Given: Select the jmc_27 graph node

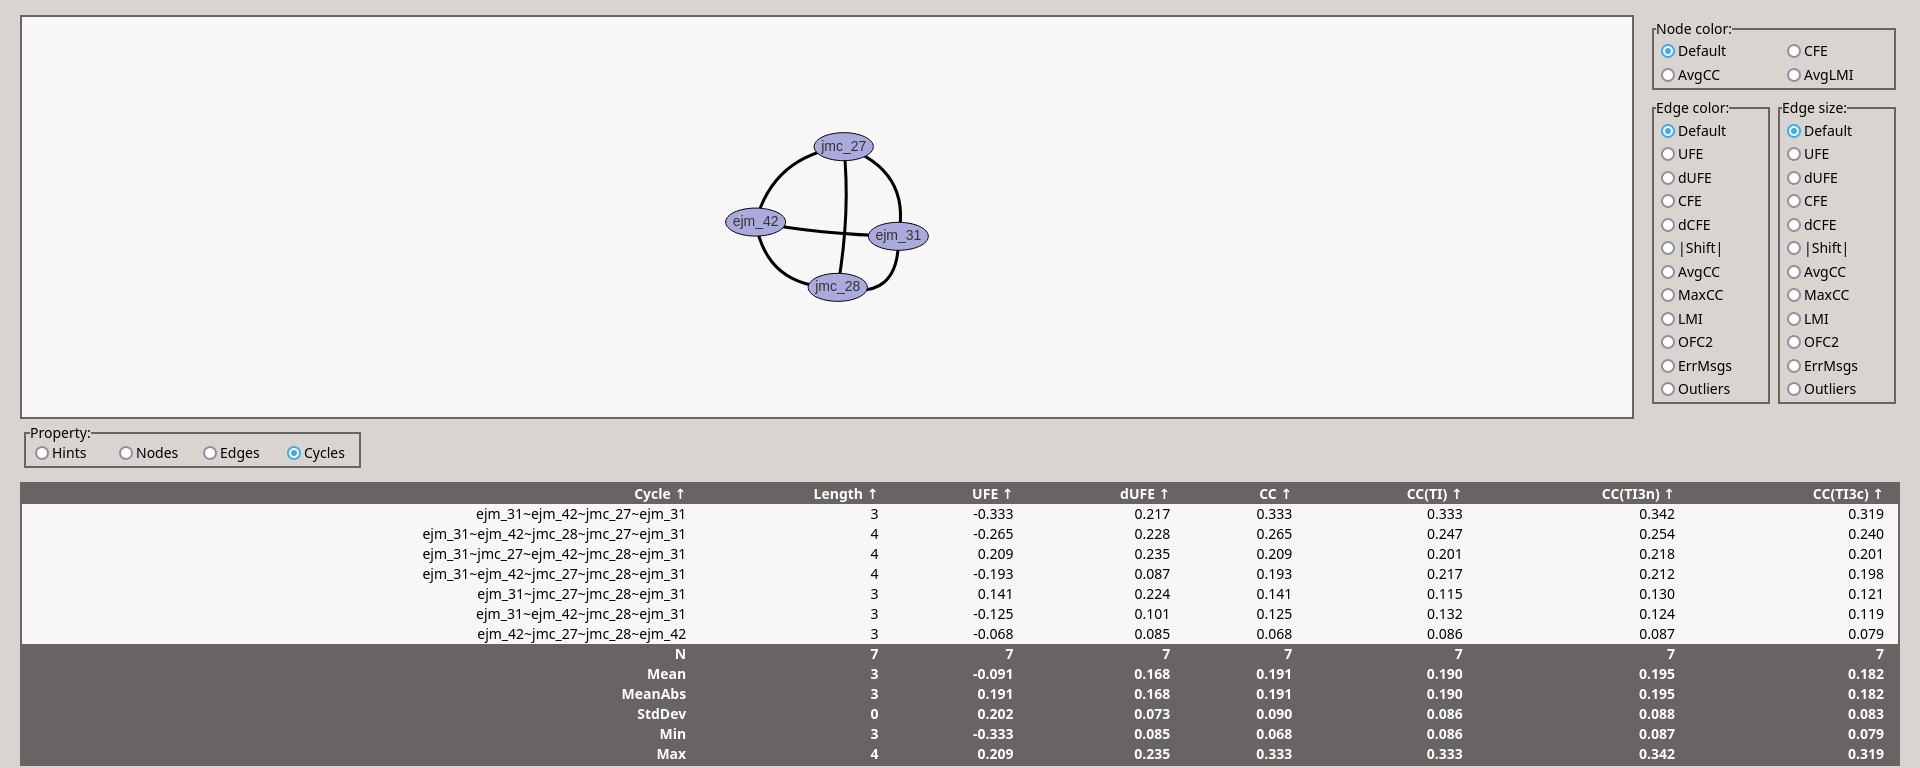Looking at the screenshot, I should [x=843, y=147].
